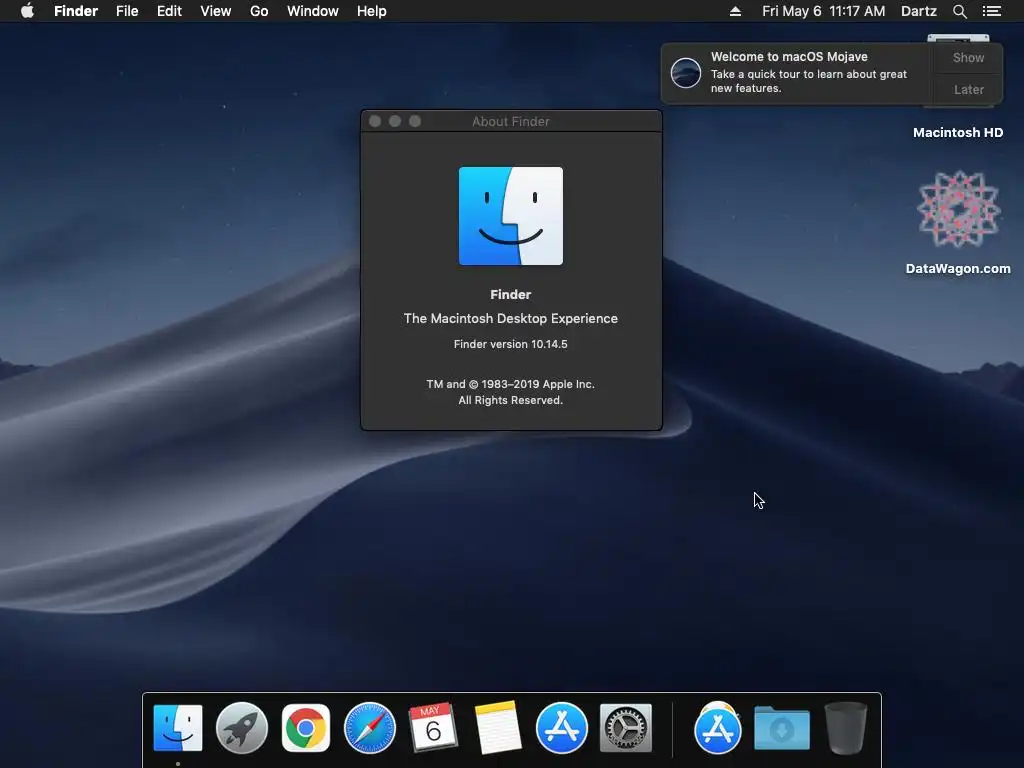Click Show on Mojave notification
The width and height of the screenshot is (1024, 768).
[968, 57]
